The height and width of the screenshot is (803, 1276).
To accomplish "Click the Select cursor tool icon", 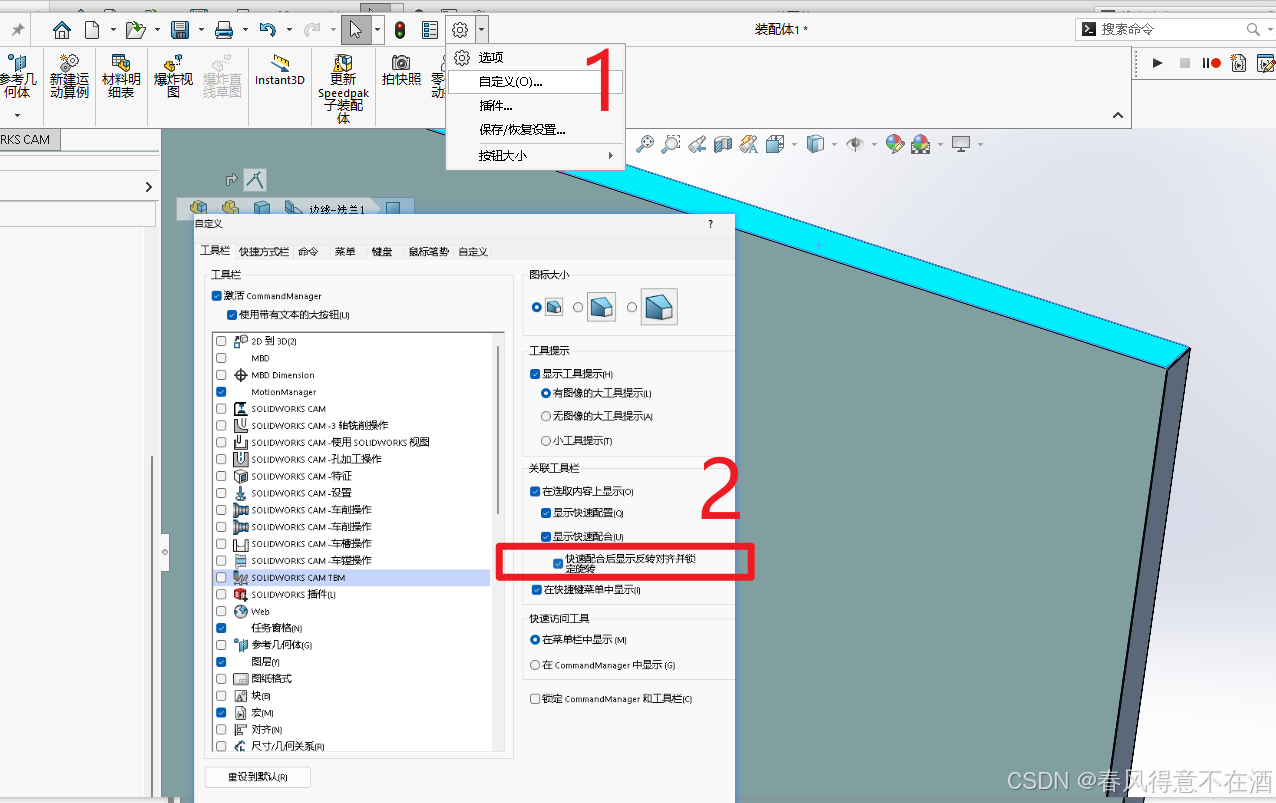I will pos(356,30).
